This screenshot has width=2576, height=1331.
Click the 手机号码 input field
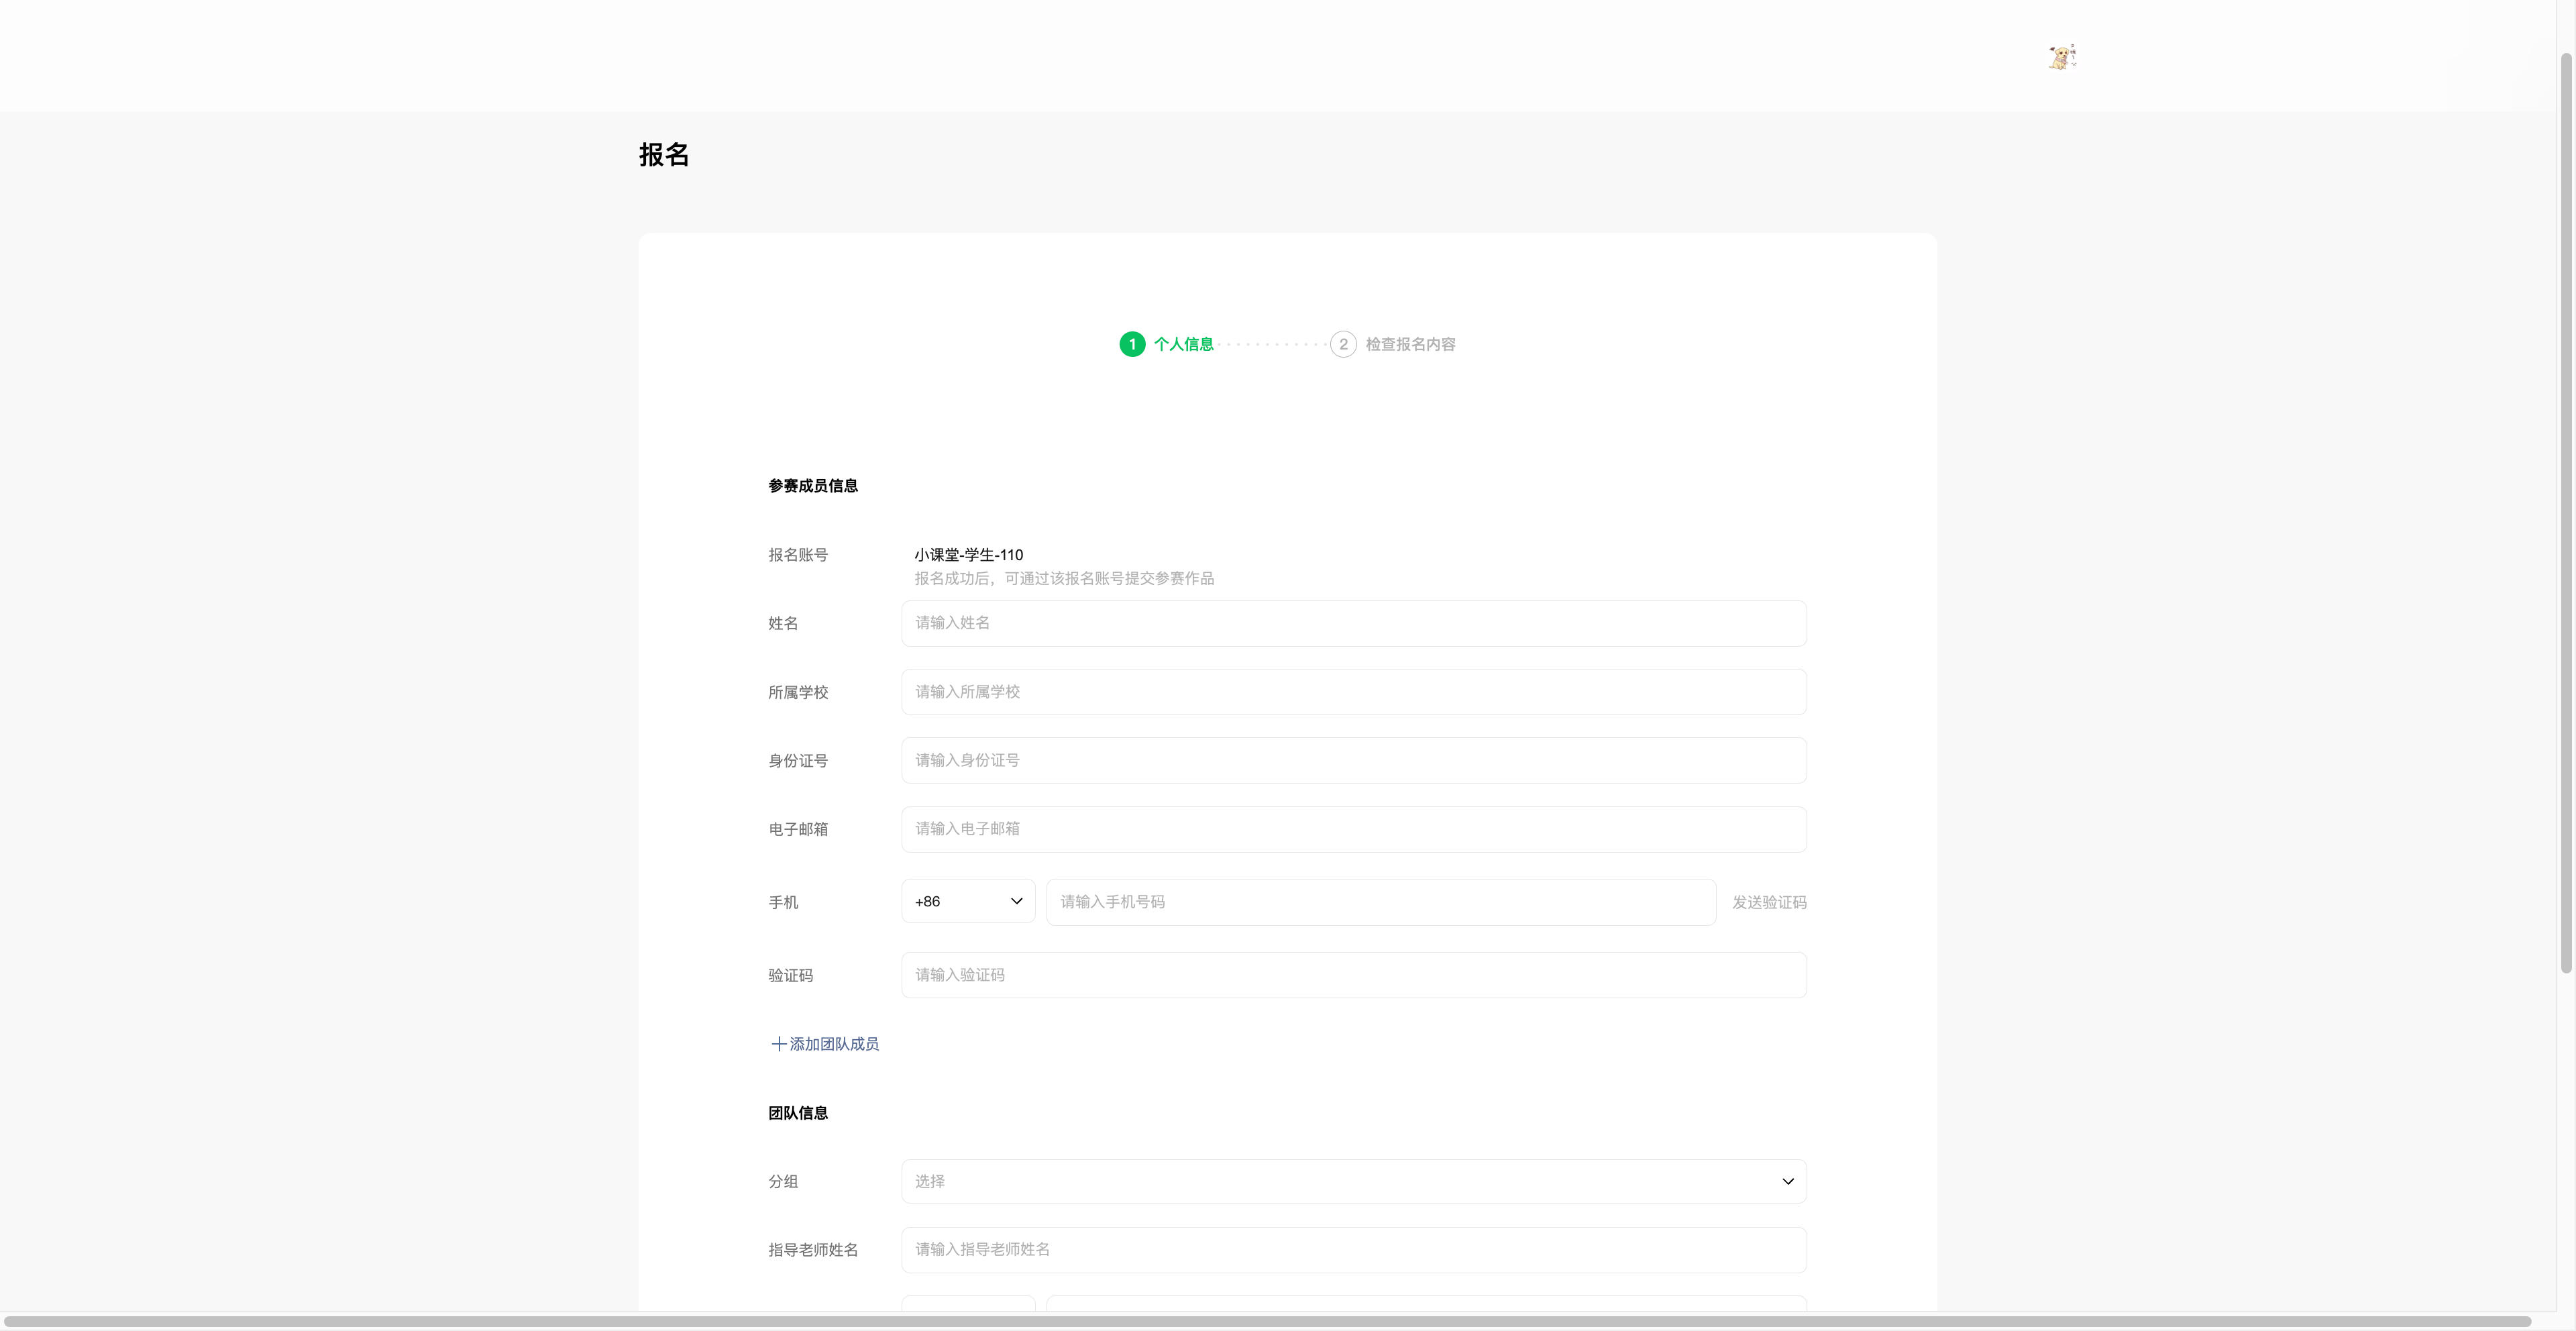1380,902
